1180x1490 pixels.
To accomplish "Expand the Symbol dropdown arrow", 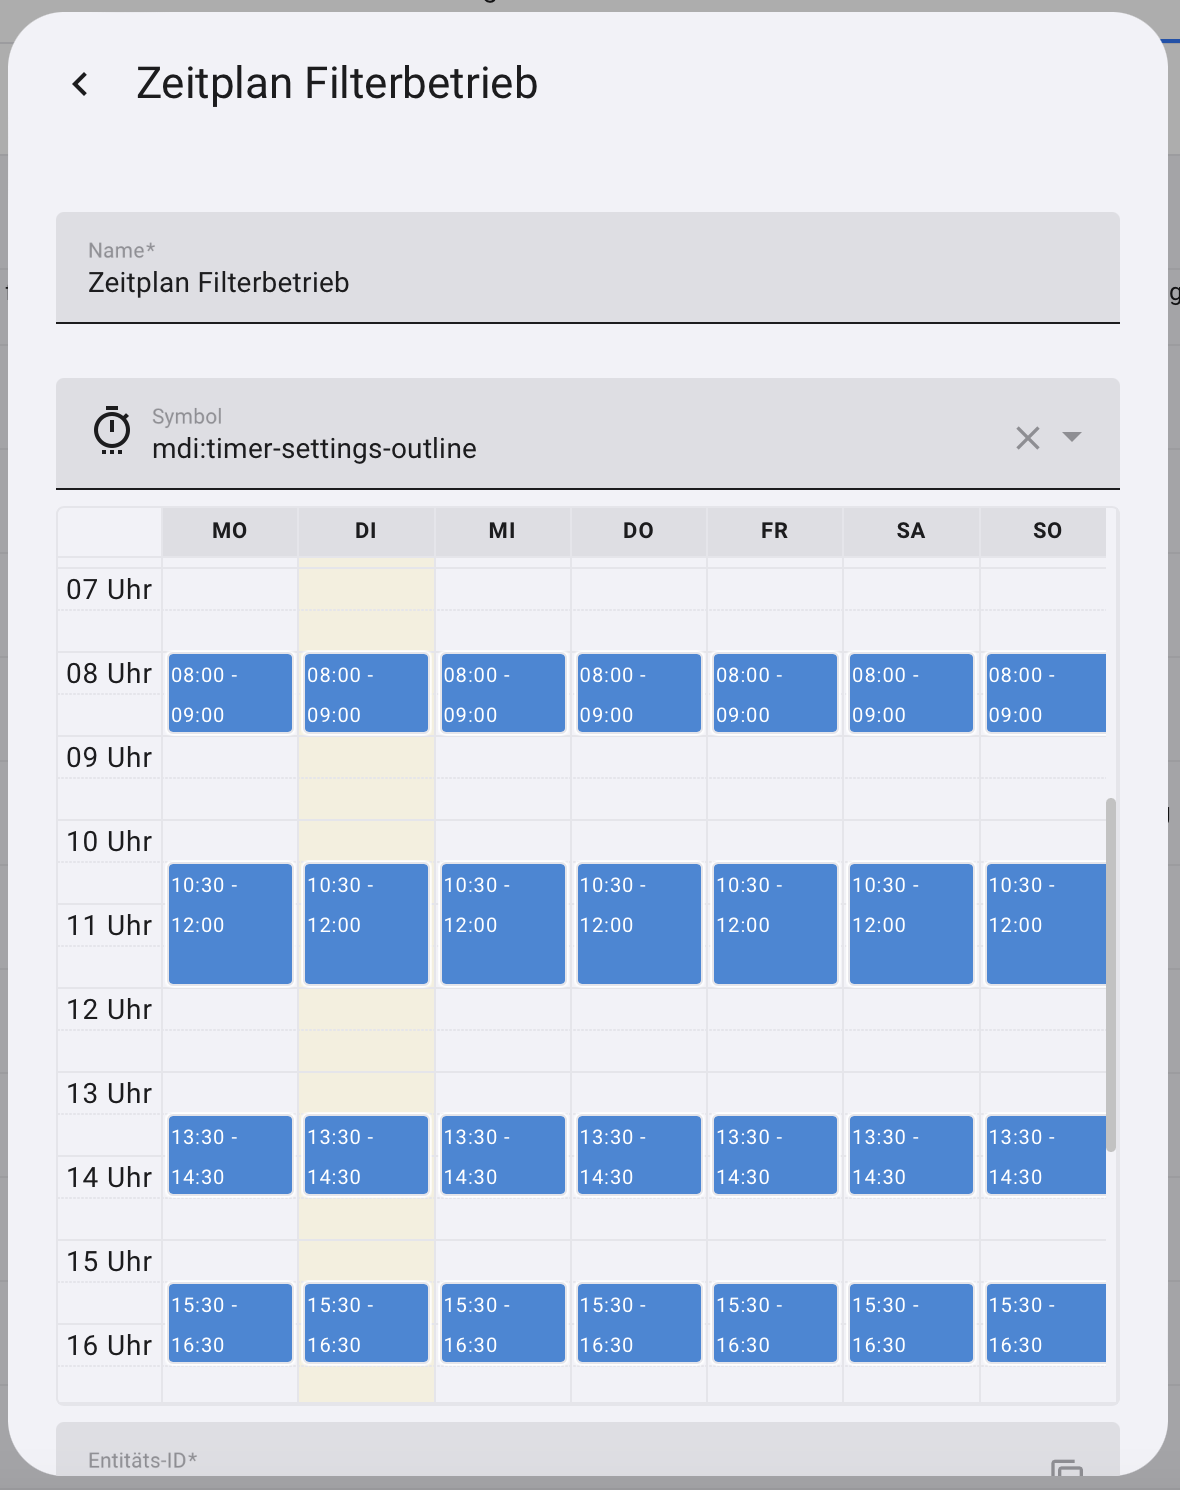I will (1072, 437).
